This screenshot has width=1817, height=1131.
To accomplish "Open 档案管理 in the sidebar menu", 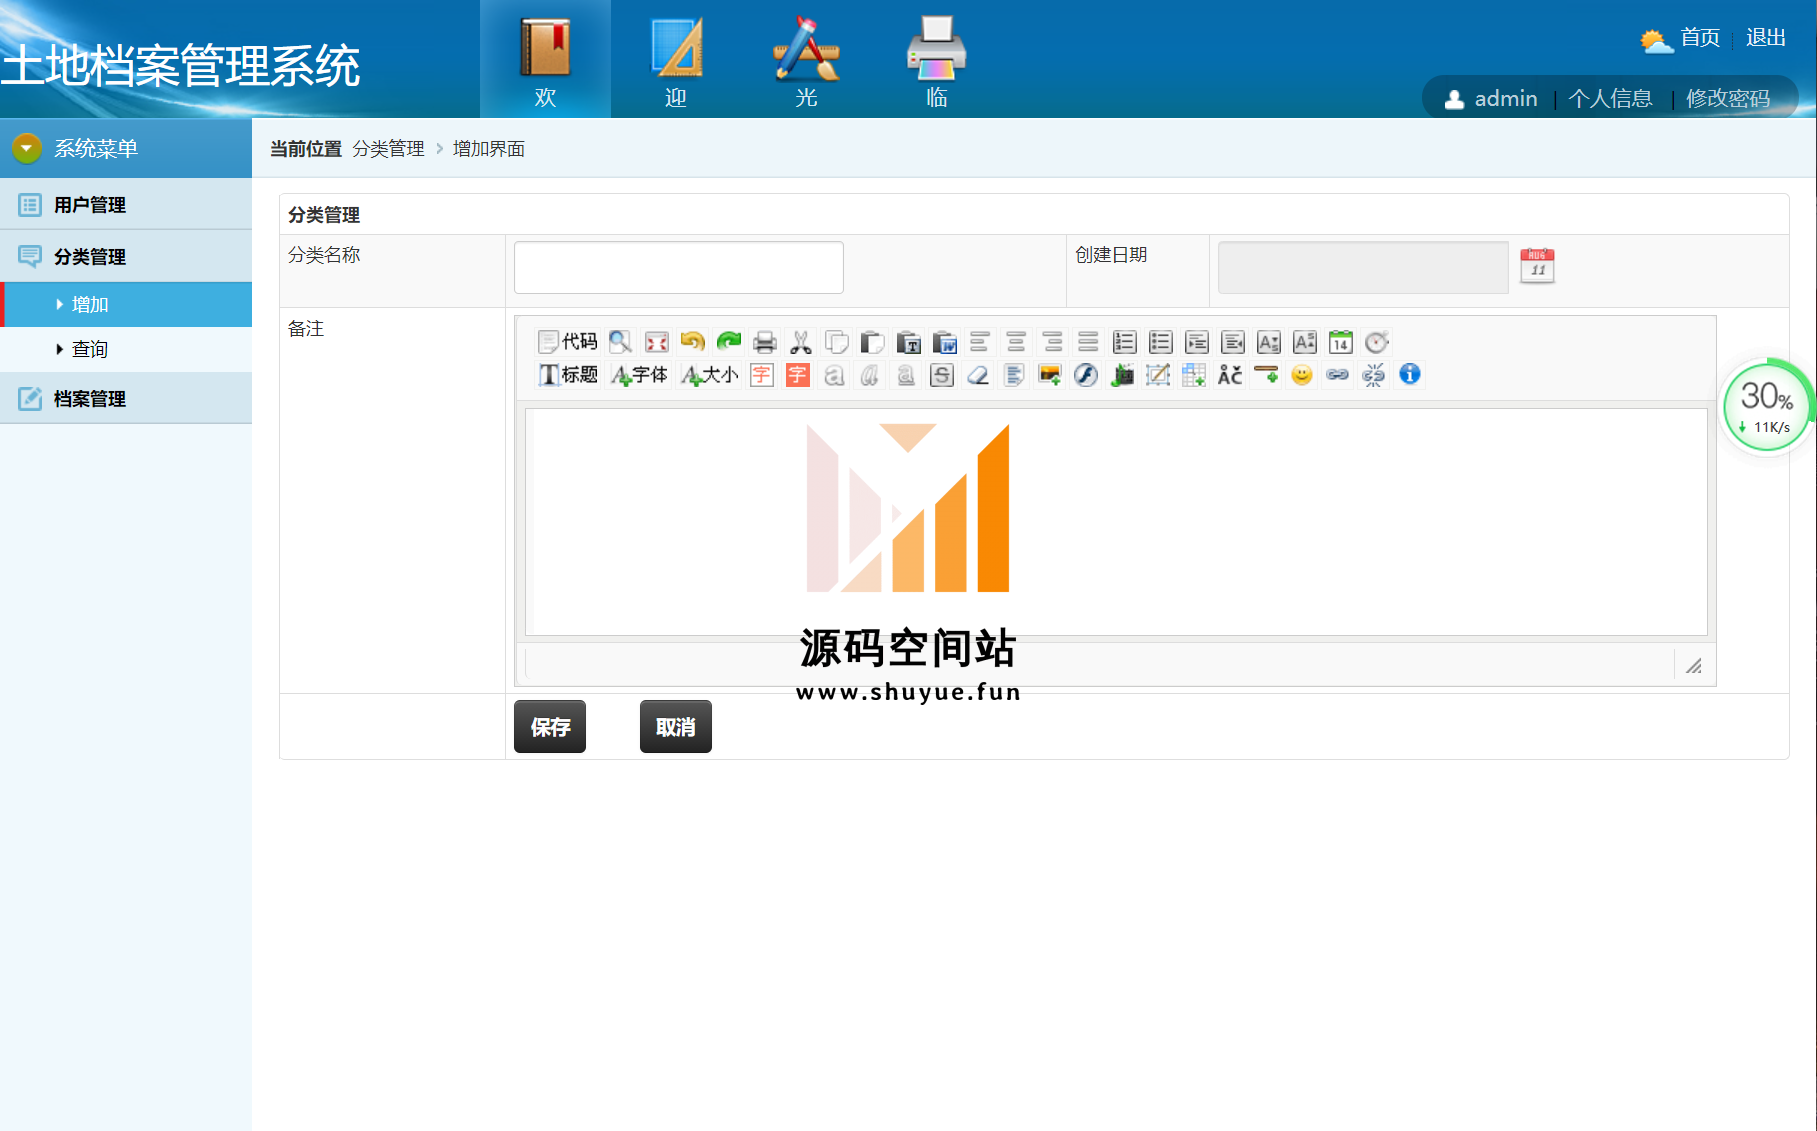I will click(x=90, y=399).
